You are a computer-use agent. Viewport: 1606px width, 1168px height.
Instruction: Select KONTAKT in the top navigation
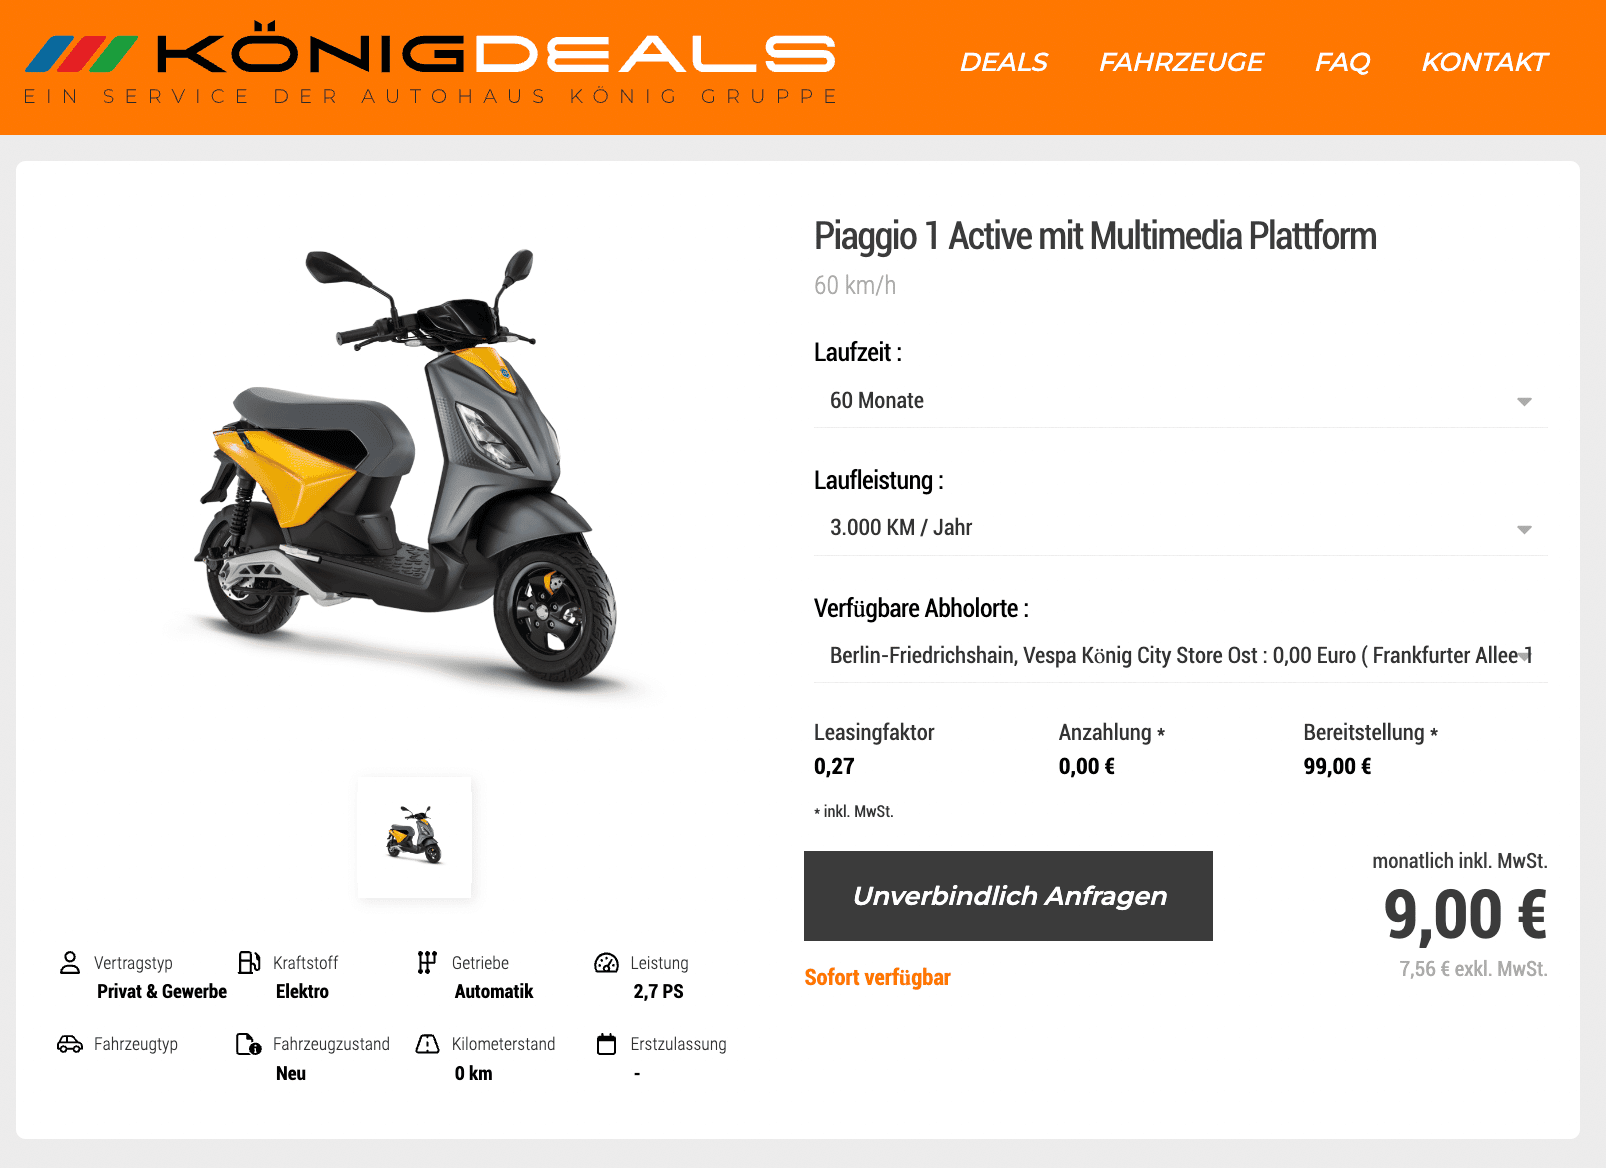coord(1484,62)
